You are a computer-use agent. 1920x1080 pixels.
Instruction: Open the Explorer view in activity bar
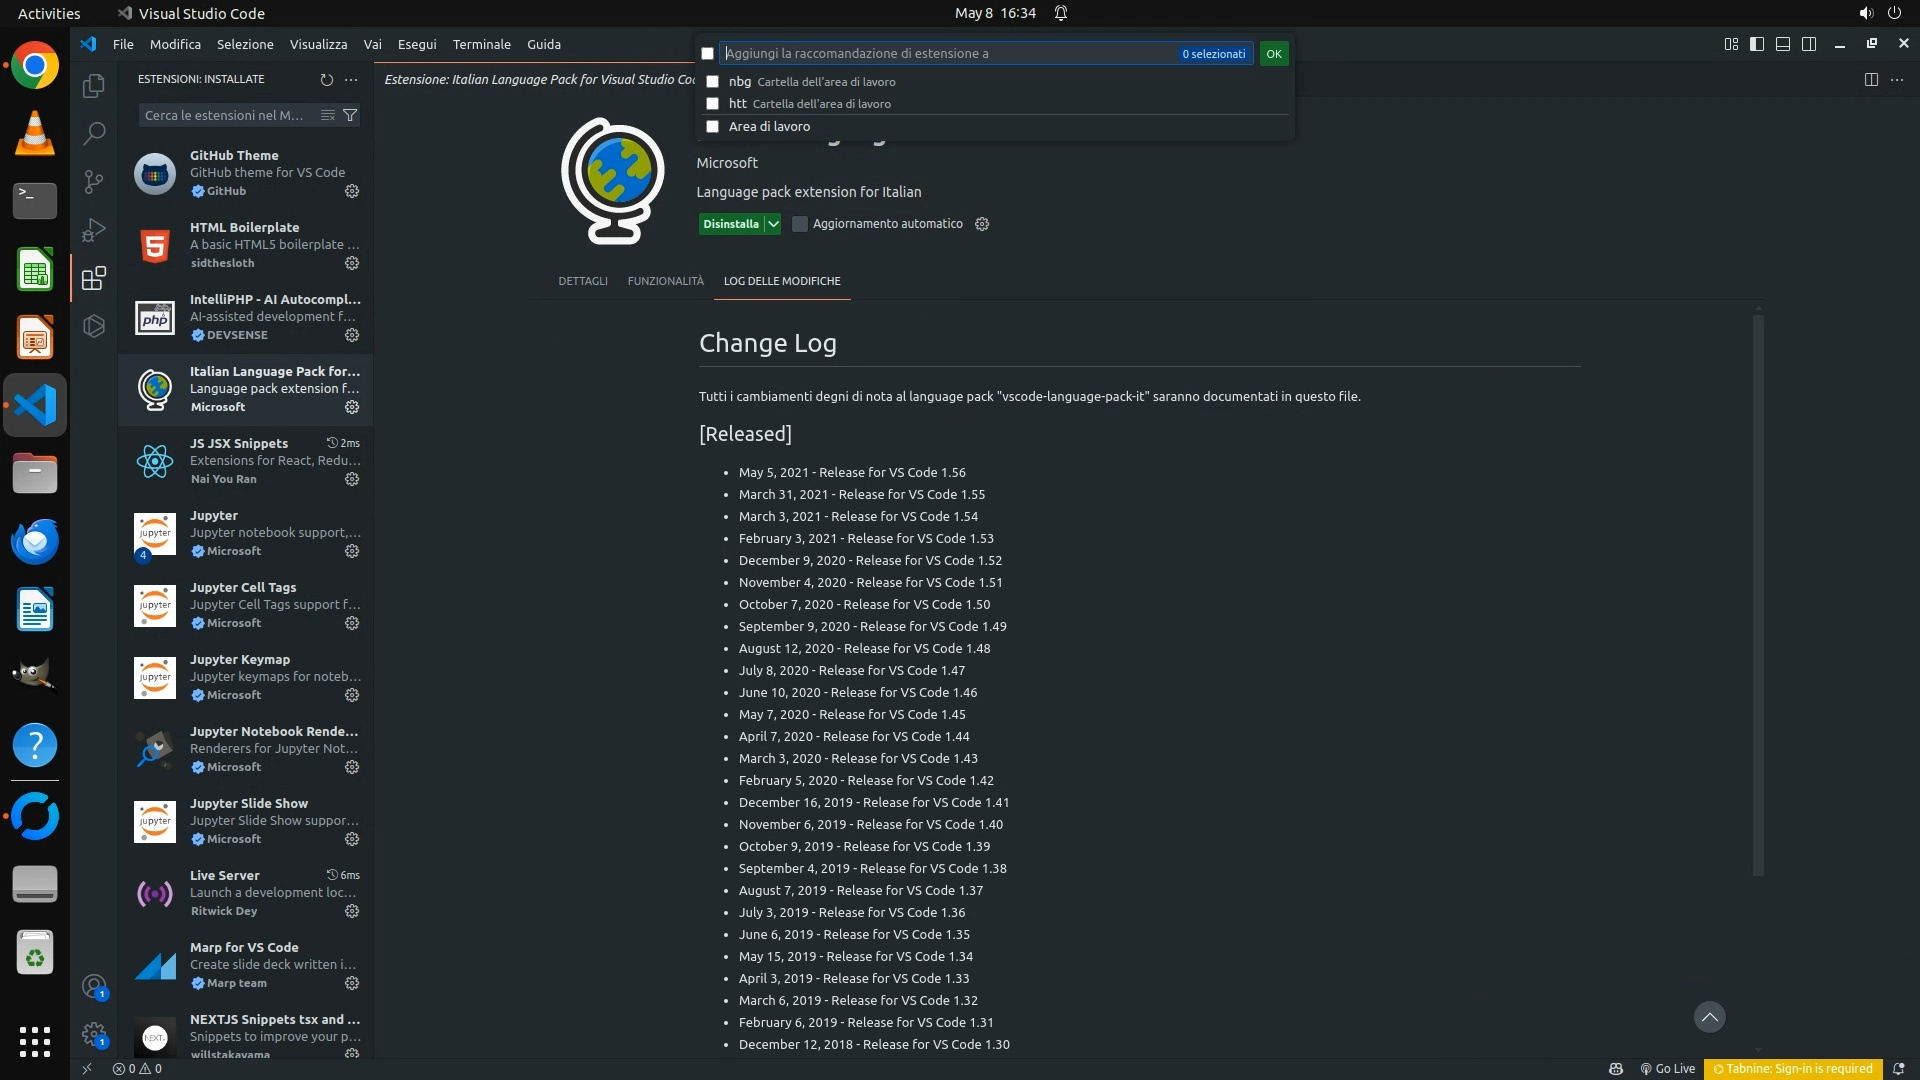click(x=94, y=87)
